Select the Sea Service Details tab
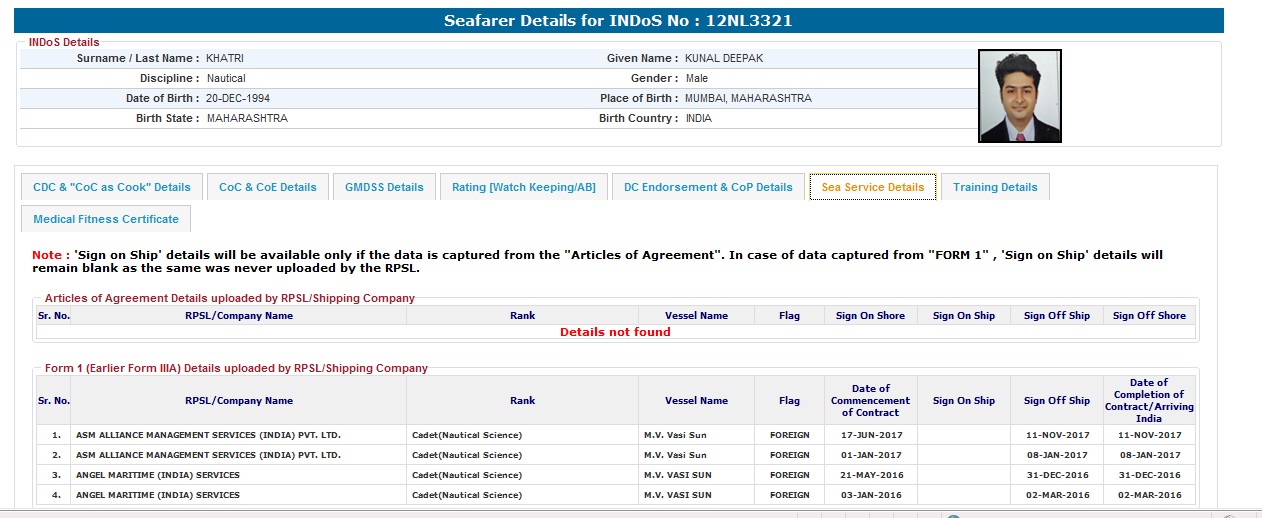This screenshot has height=518, width=1262. click(872, 187)
